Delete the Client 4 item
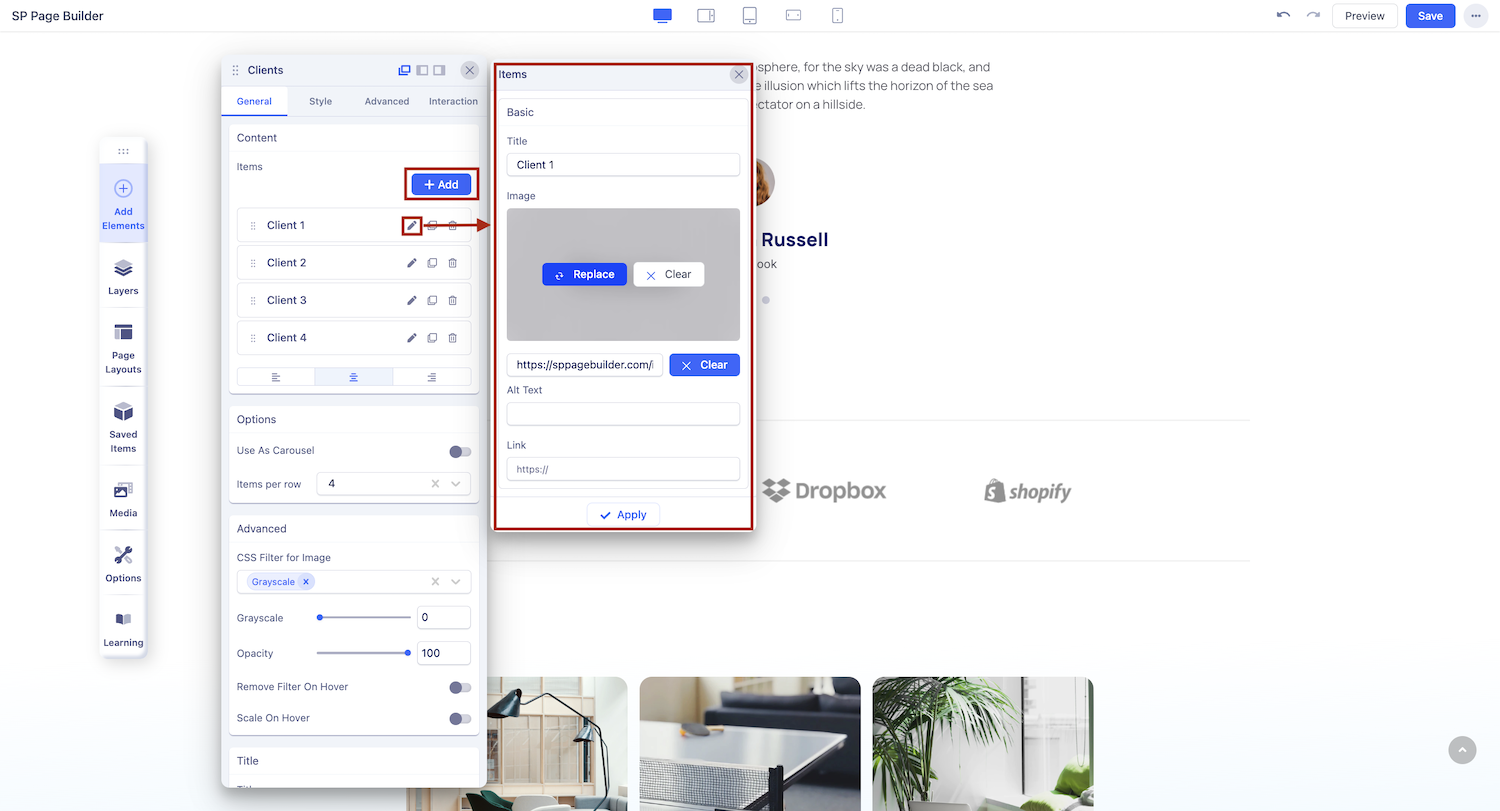 click(452, 338)
